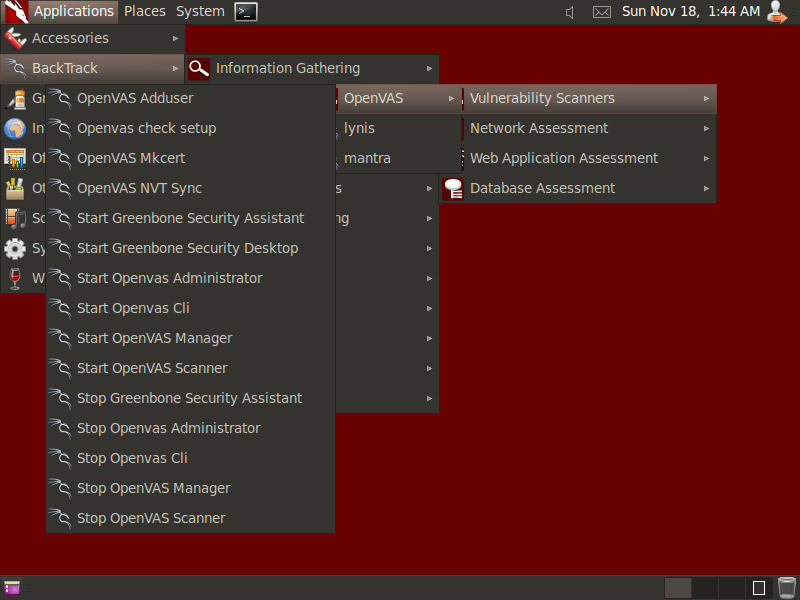Click the clock showing Sun Nov 18
The width and height of the screenshot is (800, 600).
[x=691, y=11]
